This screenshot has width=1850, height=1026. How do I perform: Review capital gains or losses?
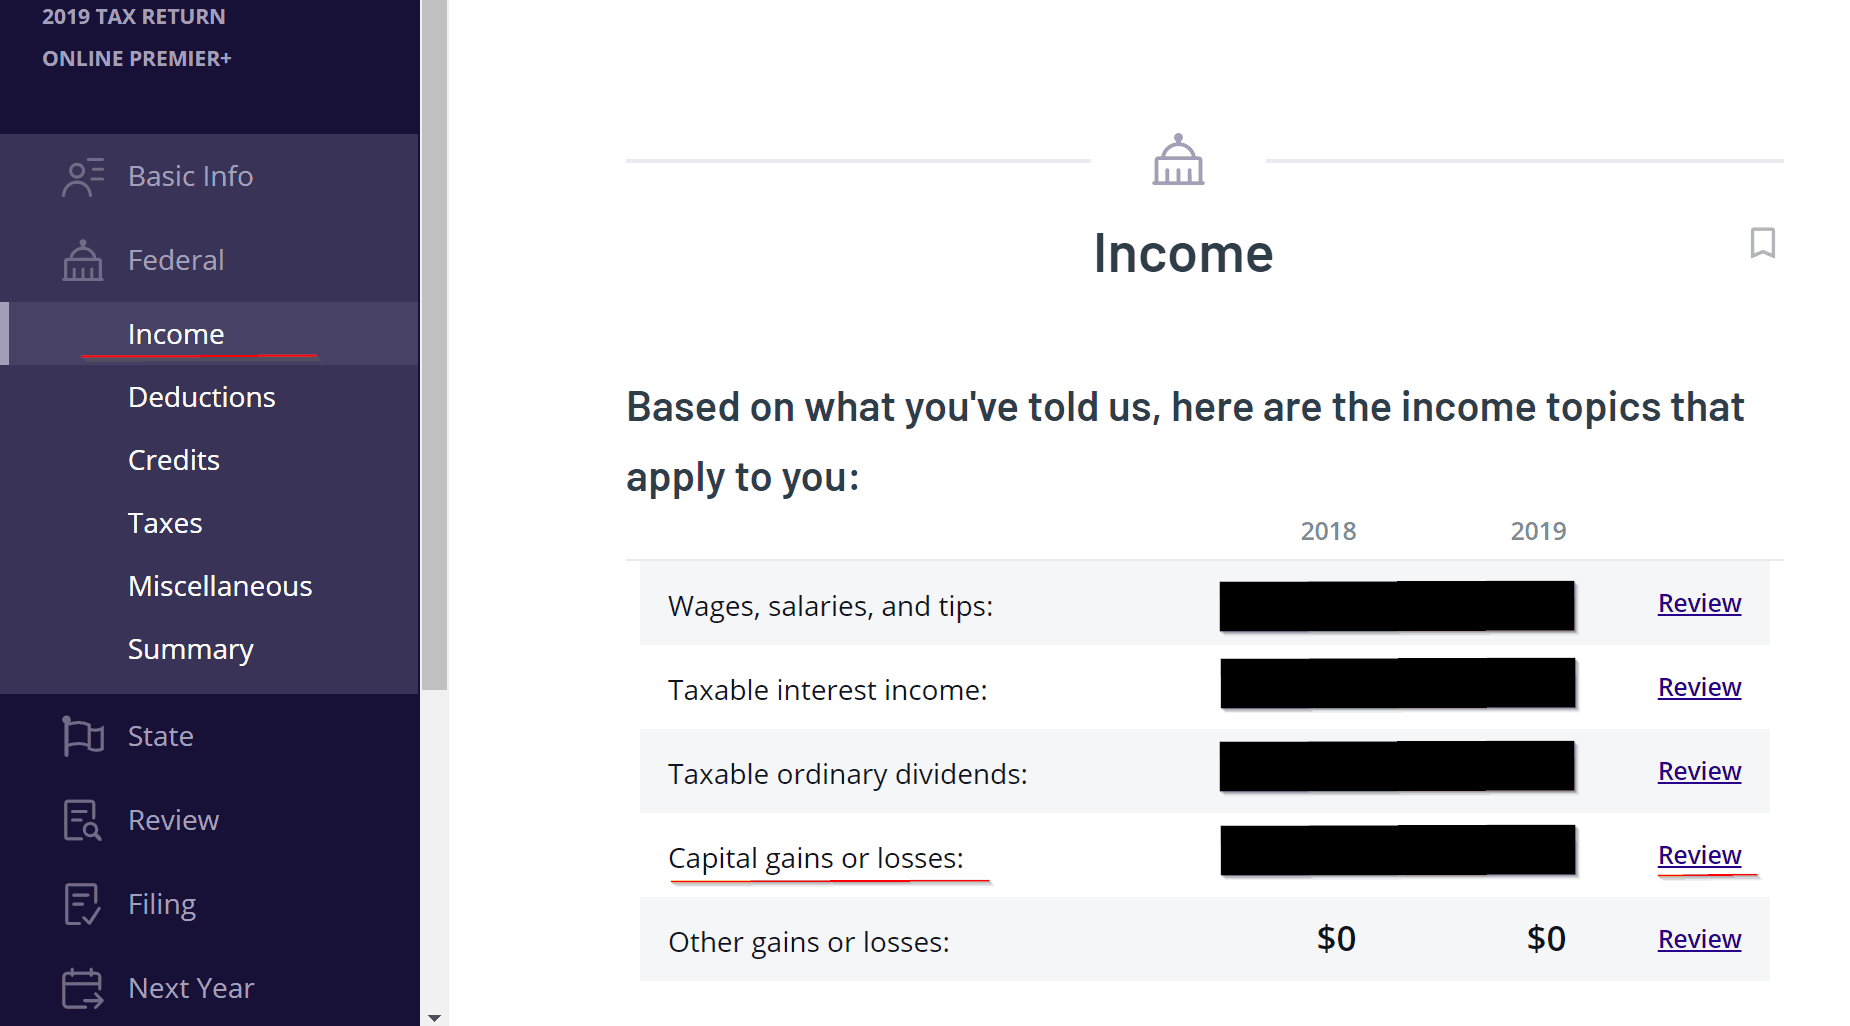click(1698, 855)
